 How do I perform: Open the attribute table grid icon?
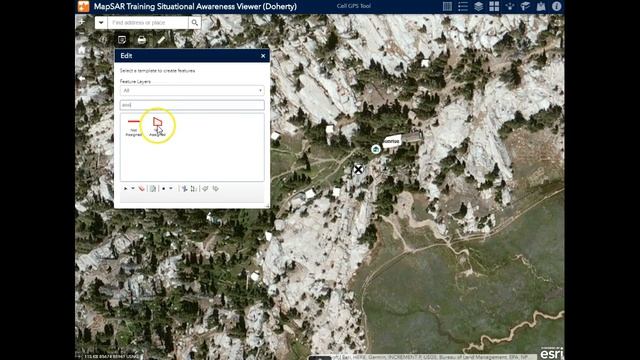click(447, 6)
